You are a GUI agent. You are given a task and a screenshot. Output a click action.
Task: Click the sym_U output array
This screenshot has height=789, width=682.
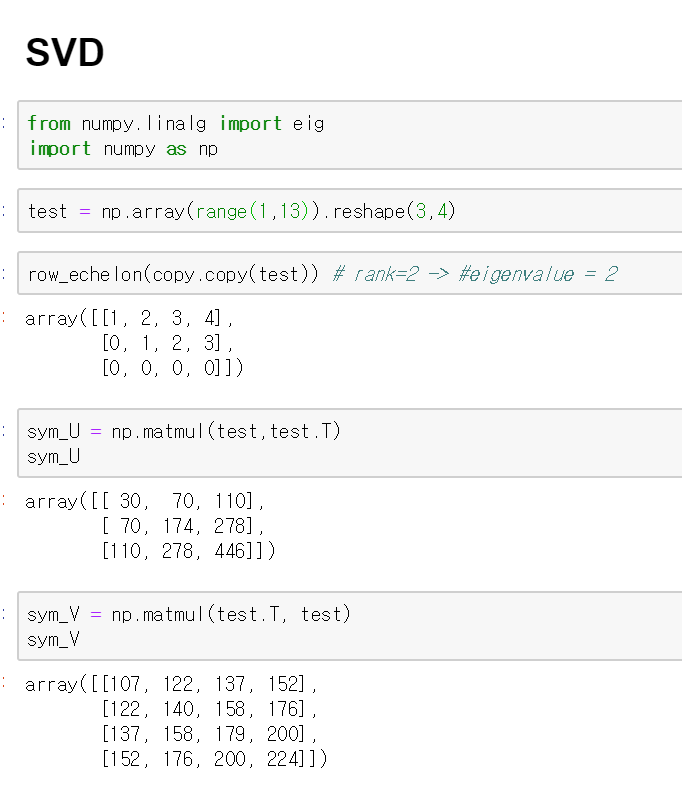150,526
